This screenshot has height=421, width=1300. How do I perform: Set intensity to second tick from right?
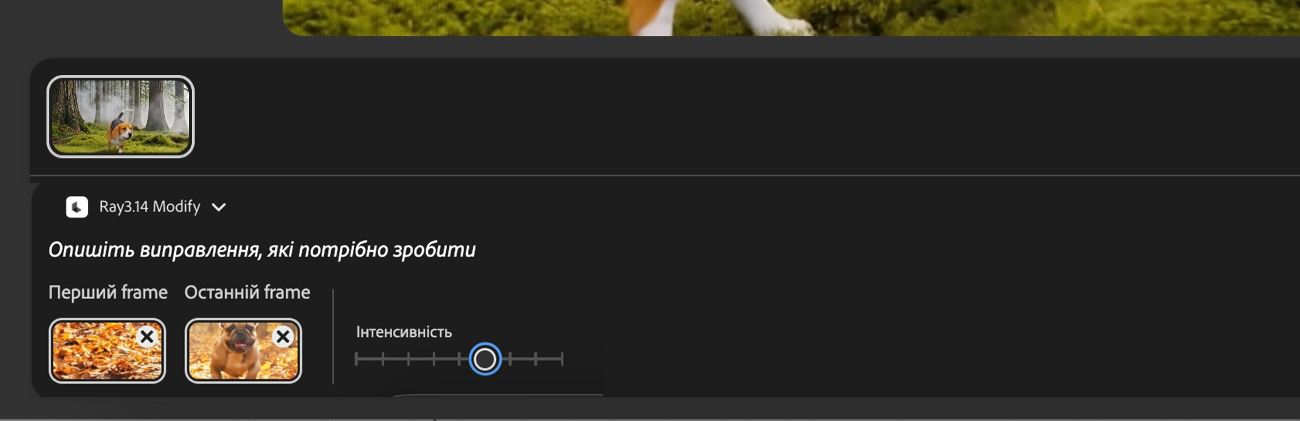537,359
